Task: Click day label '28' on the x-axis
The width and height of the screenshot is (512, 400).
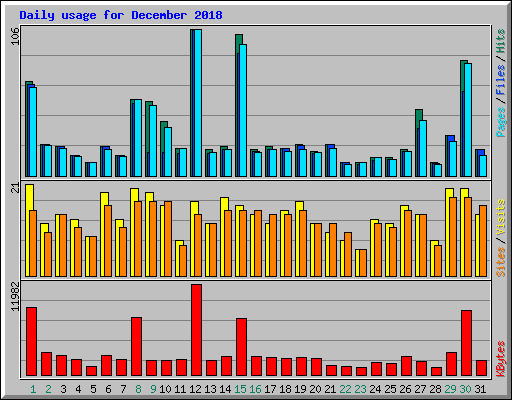Action: [435, 389]
